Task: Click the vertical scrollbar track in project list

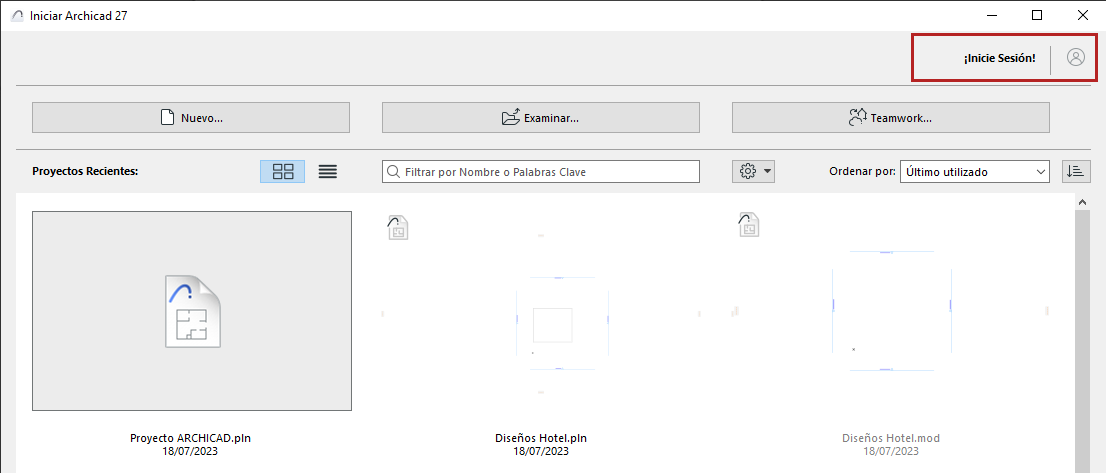Action: click(1082, 342)
